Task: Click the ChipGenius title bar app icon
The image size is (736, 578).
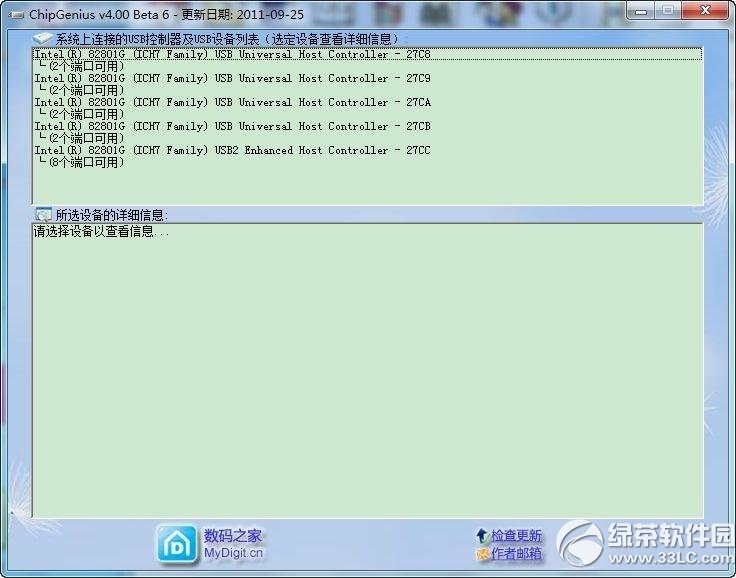Action: tap(17, 15)
